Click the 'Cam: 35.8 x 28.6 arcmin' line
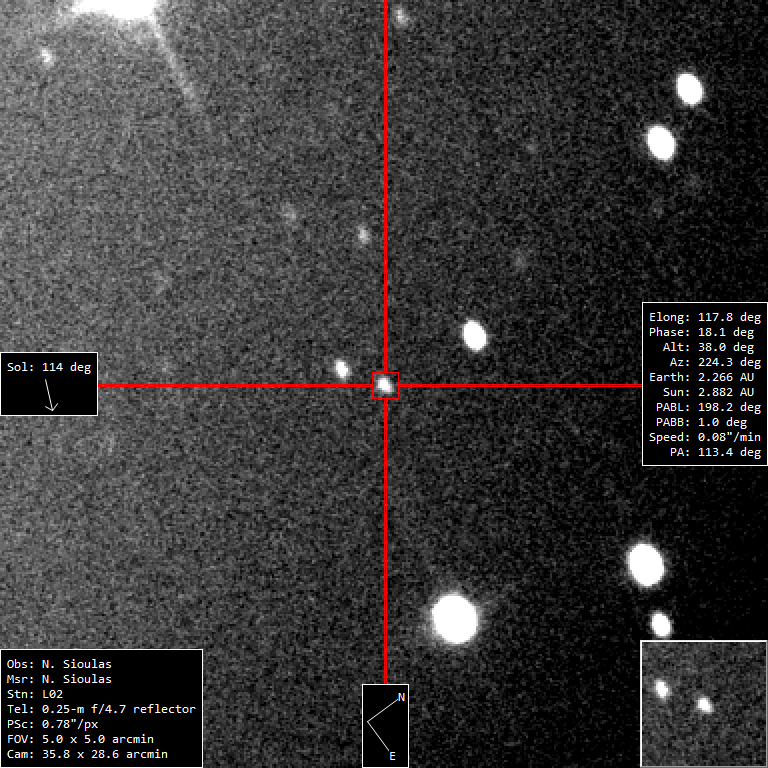This screenshot has height=768, width=768. pos(87,754)
